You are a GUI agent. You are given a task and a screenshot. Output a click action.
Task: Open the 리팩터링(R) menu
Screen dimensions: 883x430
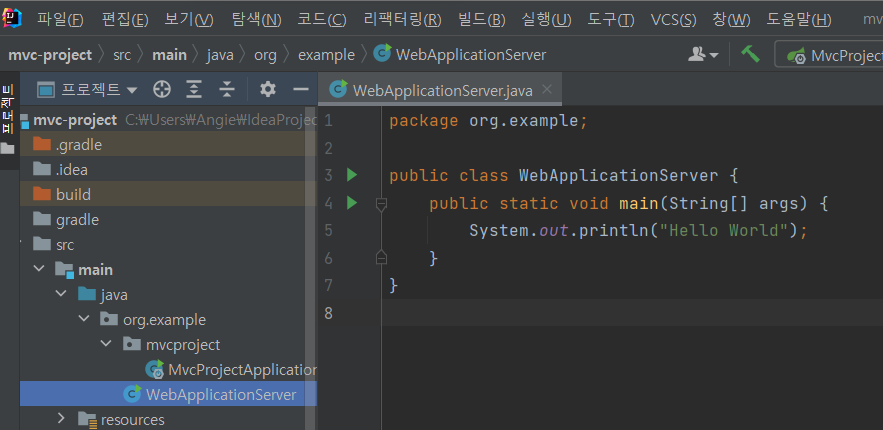pyautogui.click(x=403, y=20)
